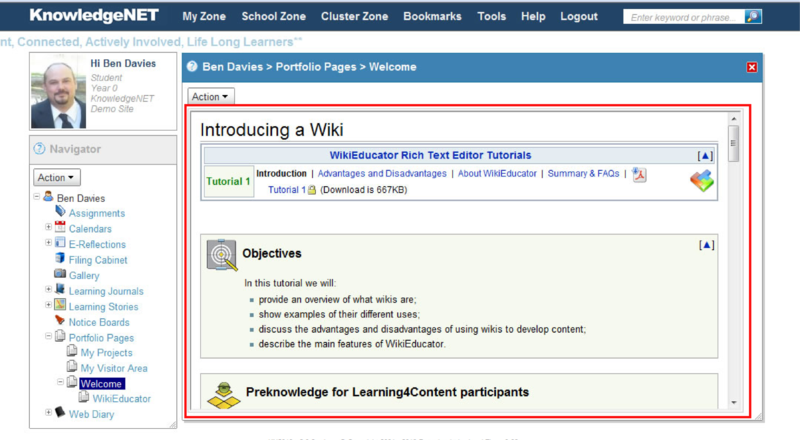Collapse the Welcome tree node
The image size is (800, 440).
point(60,382)
